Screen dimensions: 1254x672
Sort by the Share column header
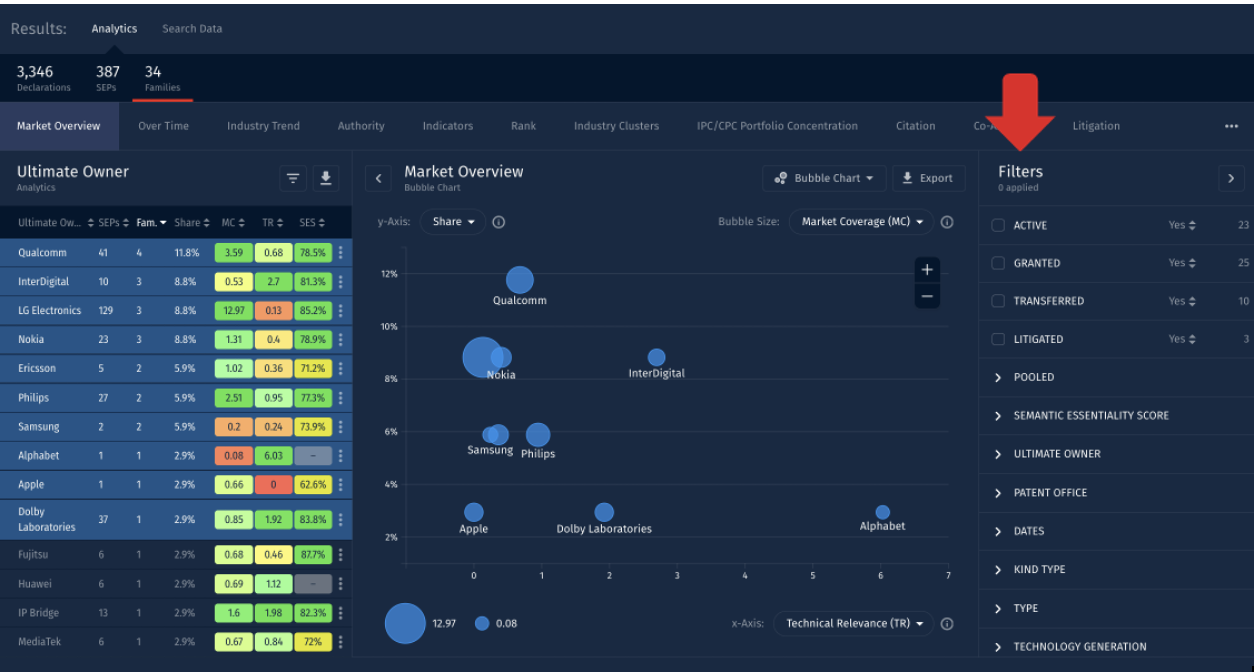click(191, 223)
